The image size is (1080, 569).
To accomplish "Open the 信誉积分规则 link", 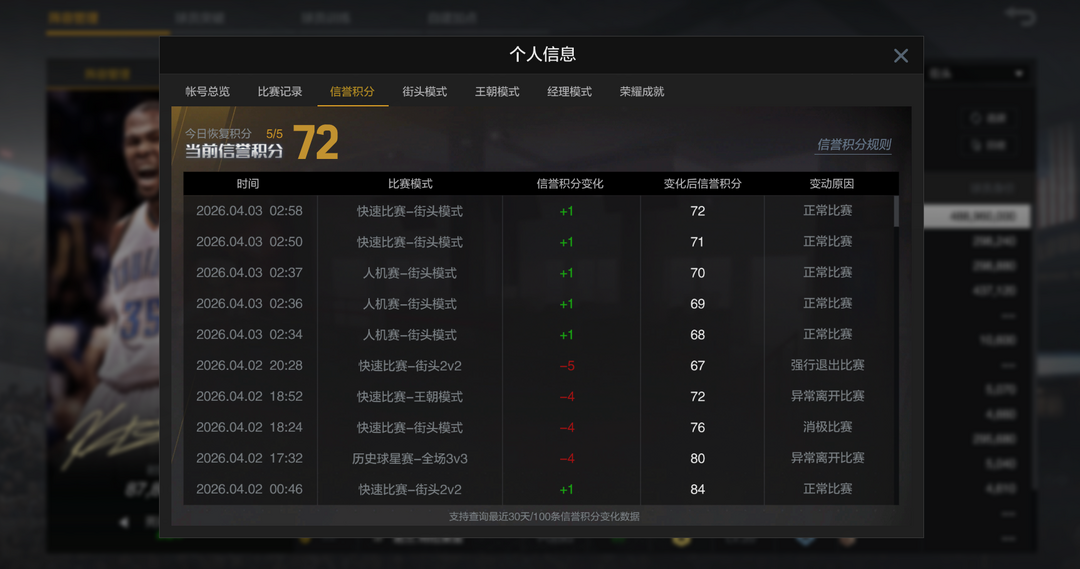I will (853, 144).
